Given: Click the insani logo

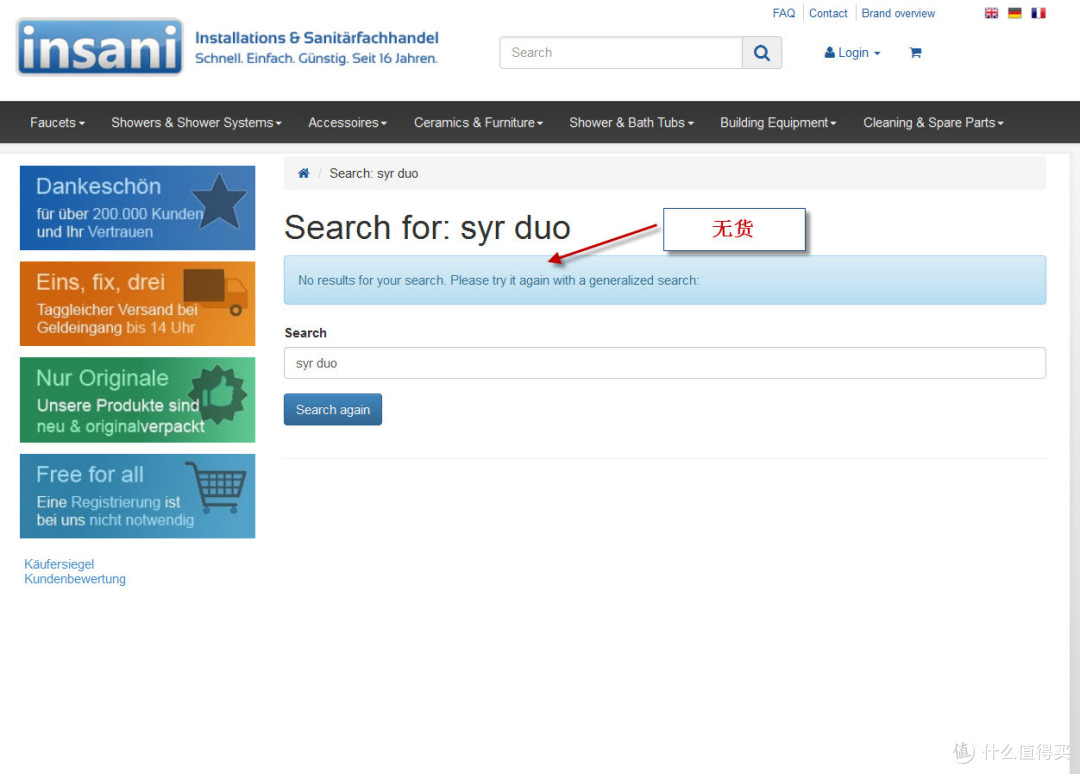Looking at the screenshot, I should pyautogui.click(x=100, y=48).
